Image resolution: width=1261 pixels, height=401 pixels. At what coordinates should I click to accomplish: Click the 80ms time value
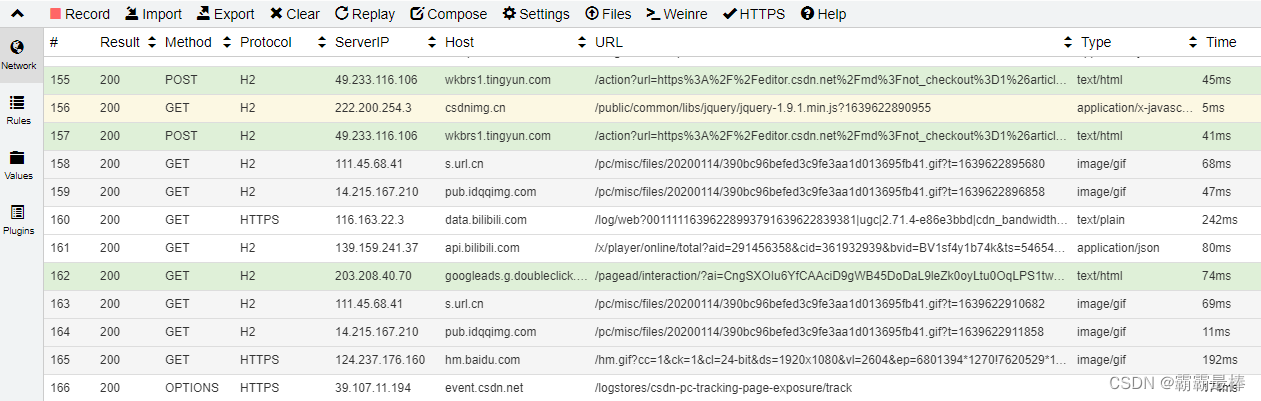1216,248
